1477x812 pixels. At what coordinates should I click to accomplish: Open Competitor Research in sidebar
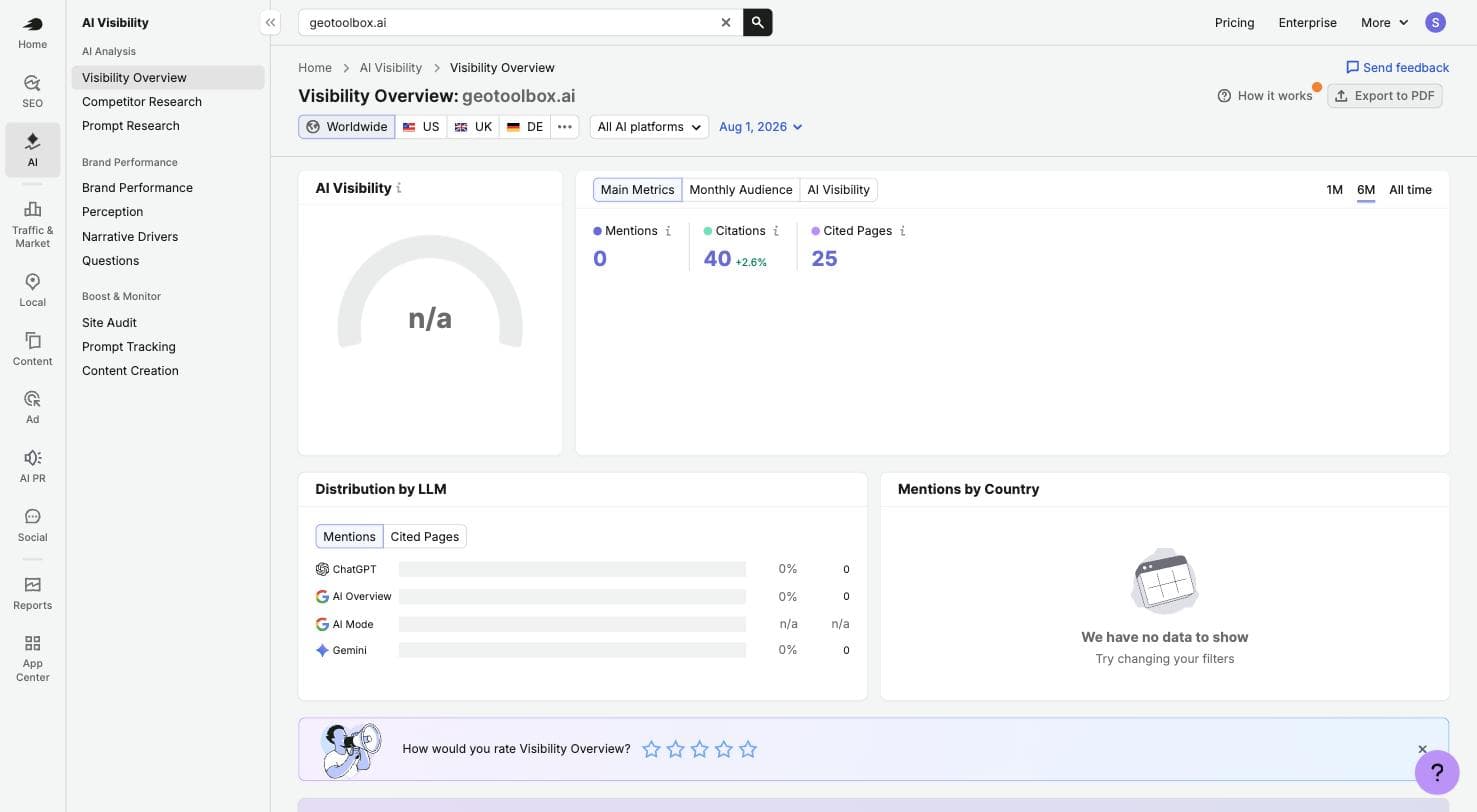pos(142,102)
